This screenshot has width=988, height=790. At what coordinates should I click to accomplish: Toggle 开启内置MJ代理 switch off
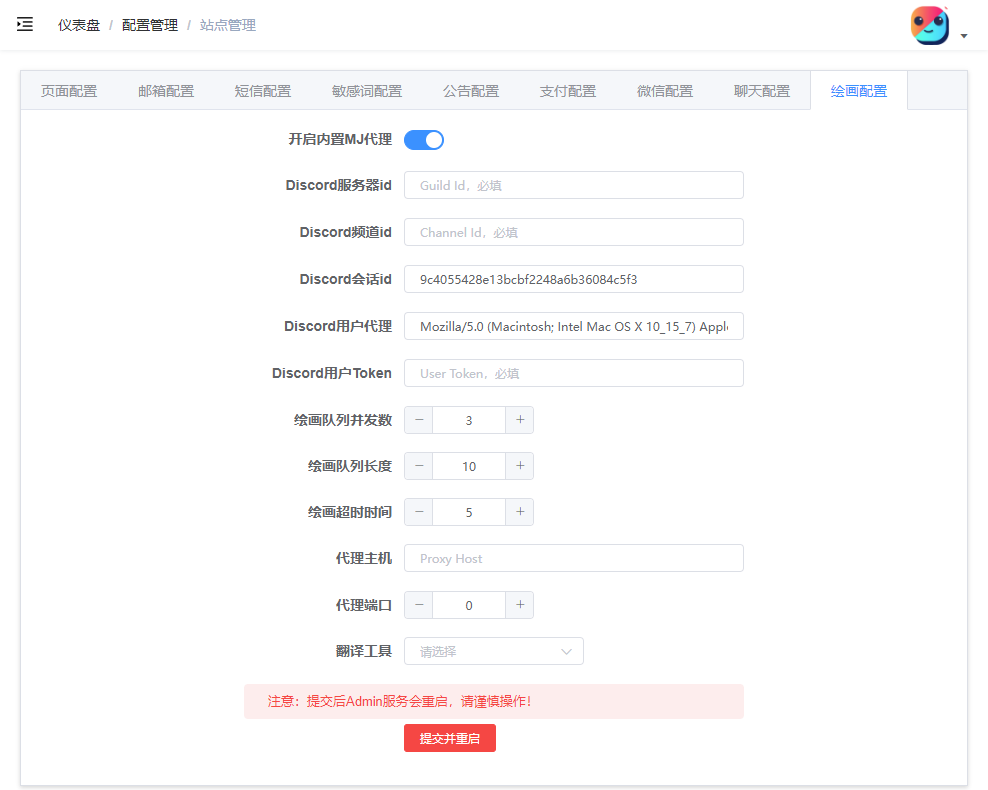point(423,140)
